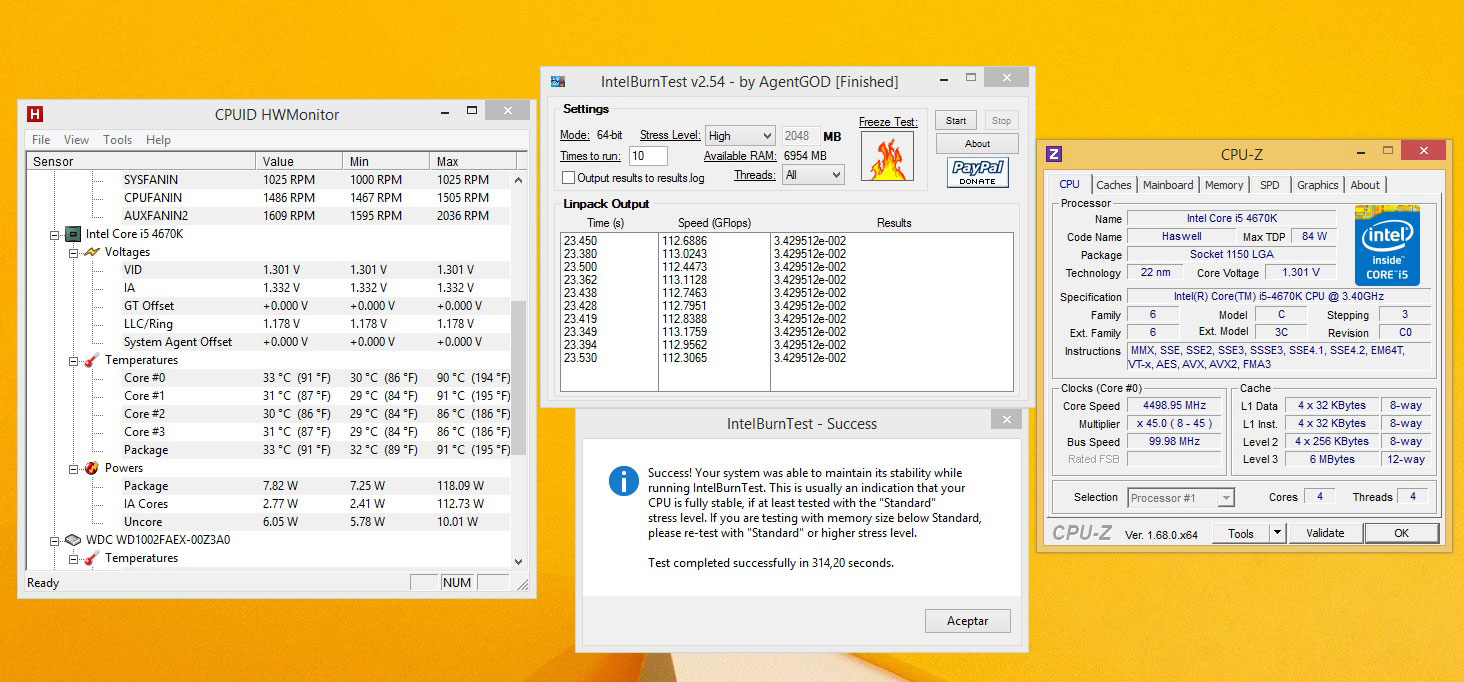Open the Tools dropdown arrow in CPU-Z
Image resolution: width=1464 pixels, height=682 pixels.
(x=1277, y=533)
